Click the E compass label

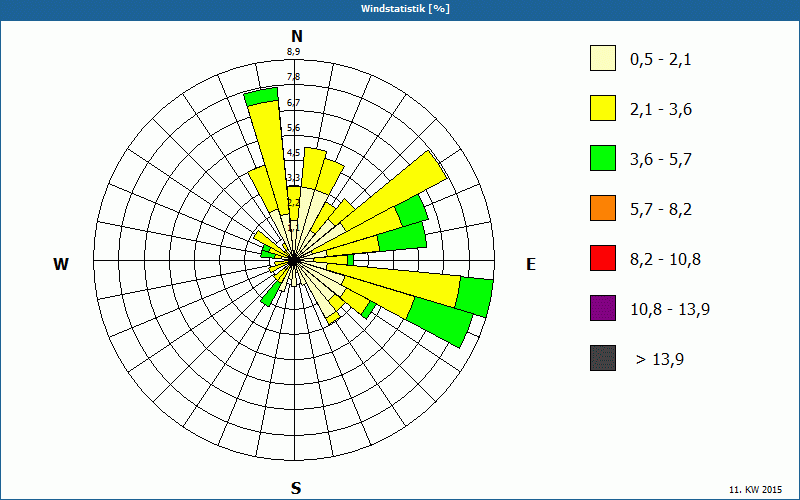coord(531,264)
